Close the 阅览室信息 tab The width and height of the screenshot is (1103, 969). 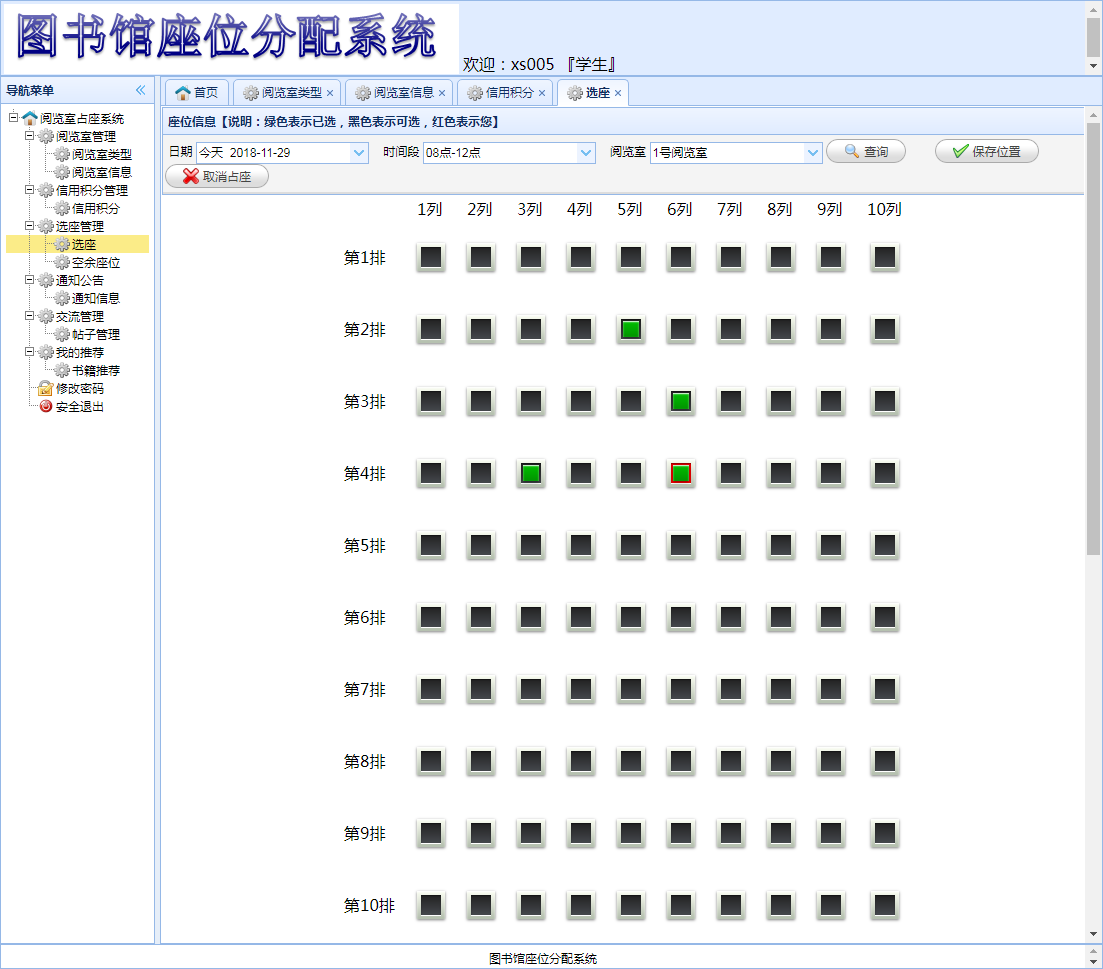442,93
